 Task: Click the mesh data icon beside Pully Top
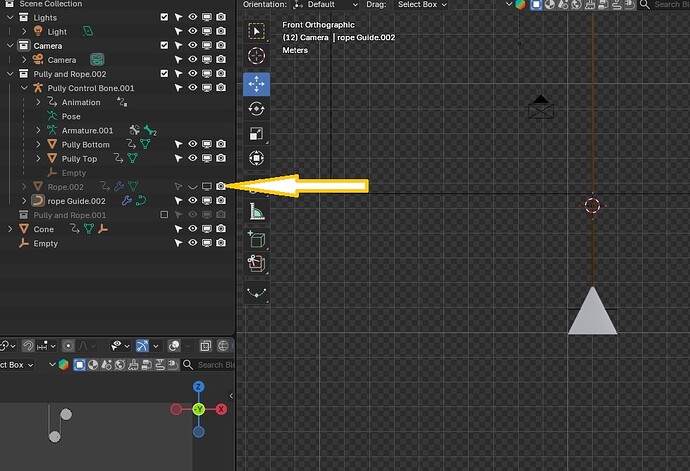click(x=132, y=158)
